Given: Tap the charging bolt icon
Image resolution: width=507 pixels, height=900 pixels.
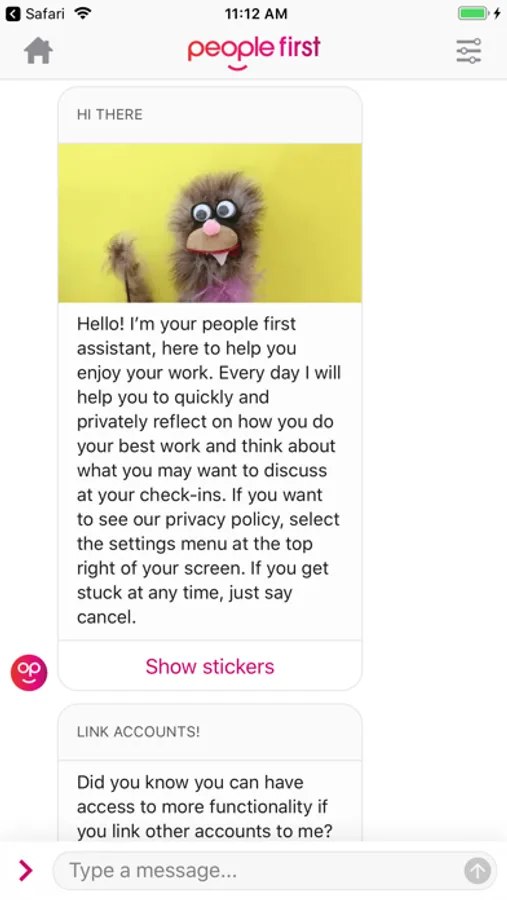Looking at the screenshot, I should pos(497,13).
